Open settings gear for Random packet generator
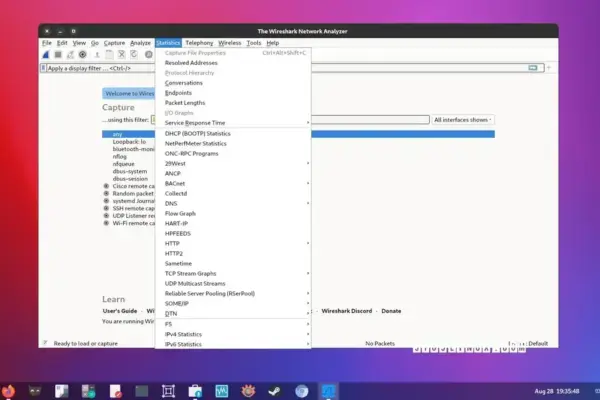Viewport: 600px width, 400px height. tap(106, 193)
